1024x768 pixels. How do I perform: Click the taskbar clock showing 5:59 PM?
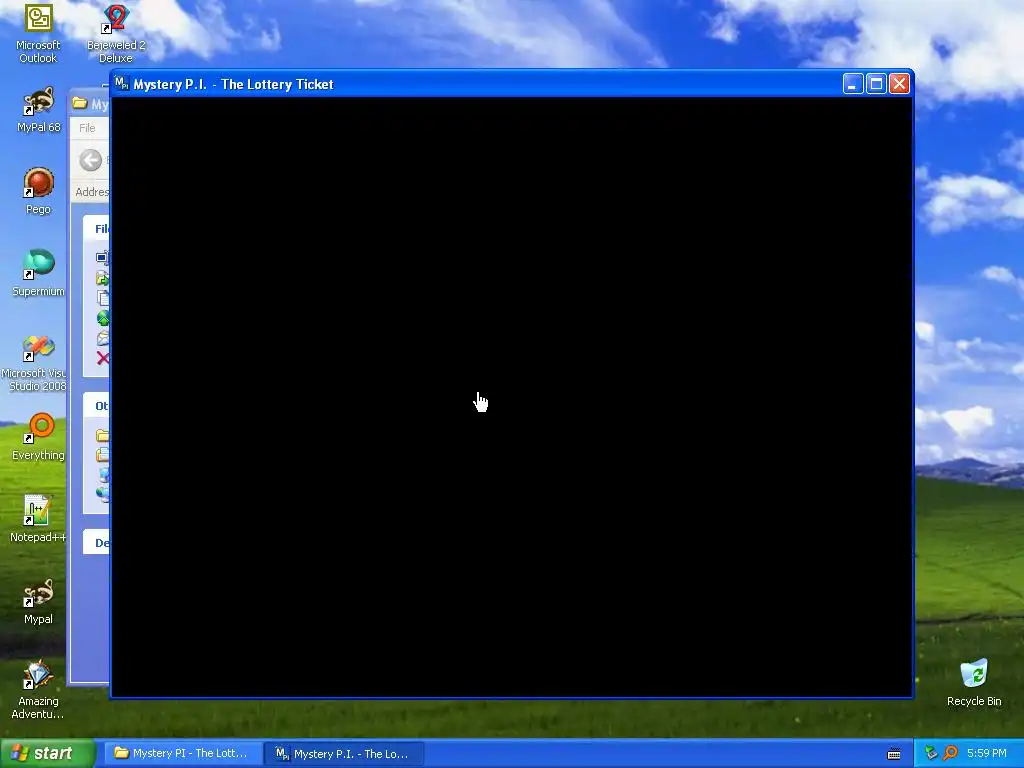986,753
